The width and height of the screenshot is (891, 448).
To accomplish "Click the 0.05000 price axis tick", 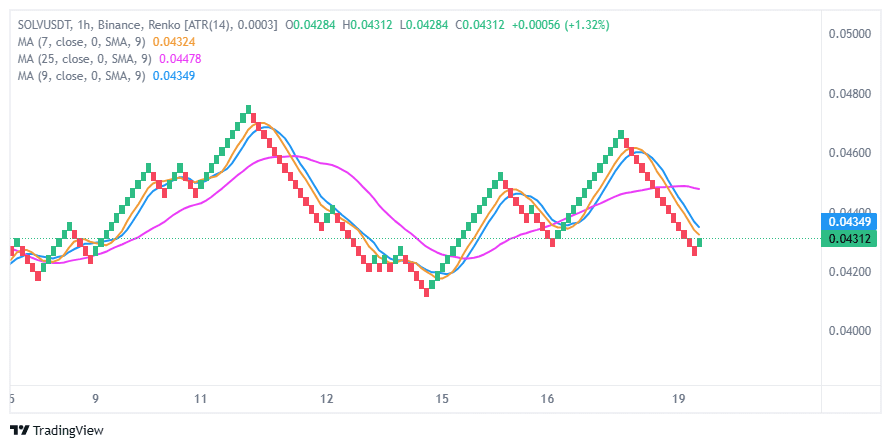I will tap(850, 34).
